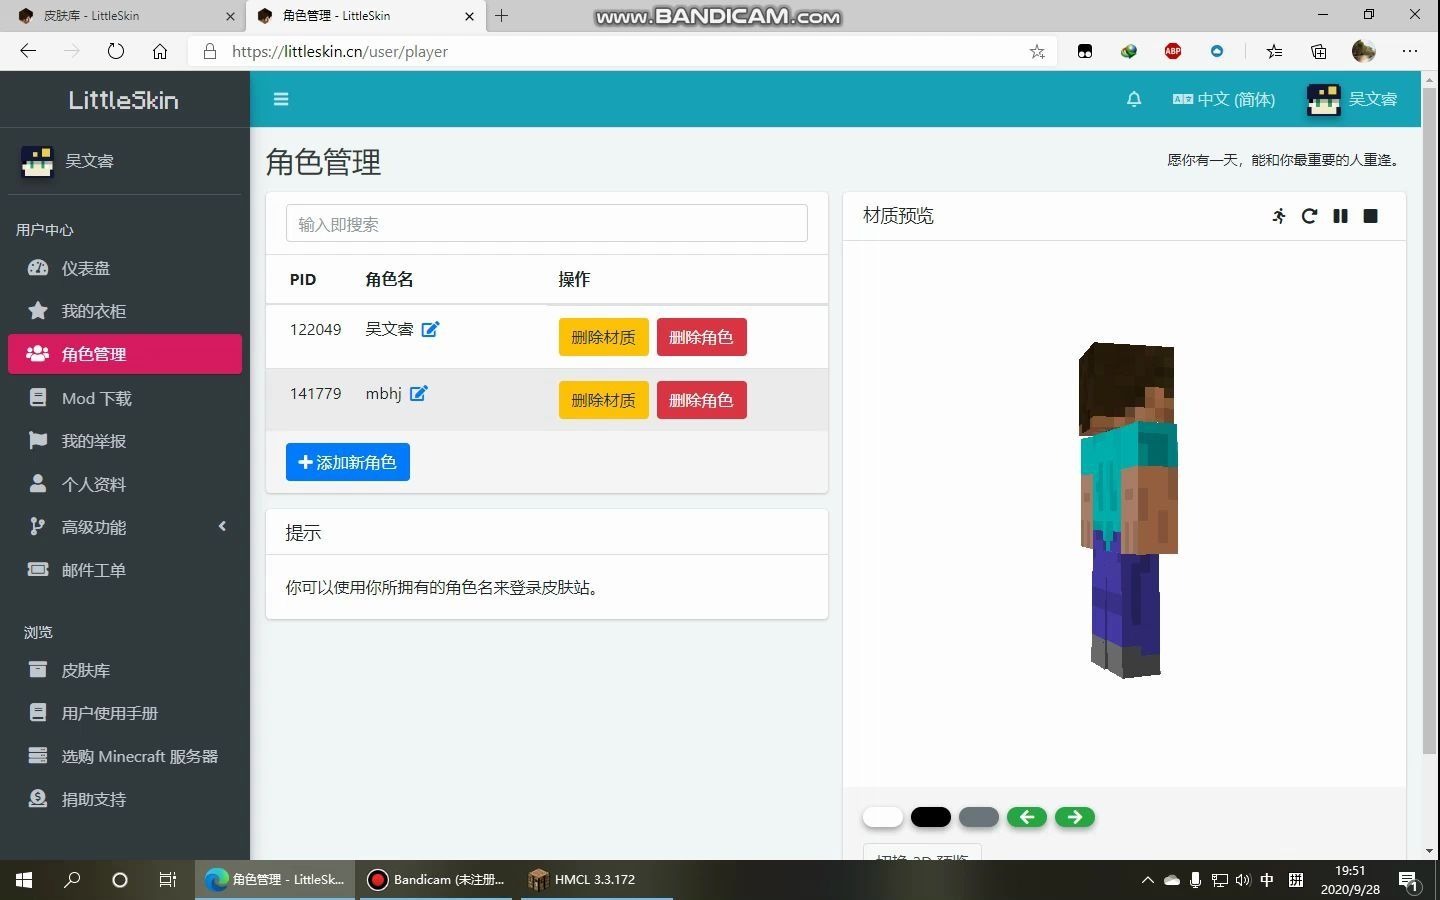Click the LittleSkin logo
The image size is (1440, 900).
click(124, 99)
